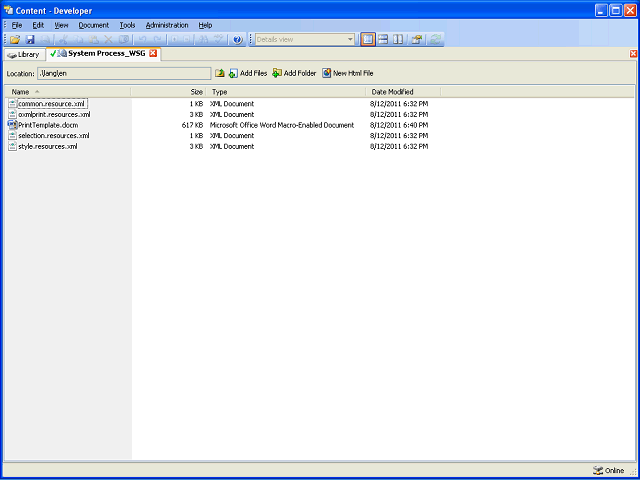
Task: Click the New Html File icon
Action: (327, 73)
